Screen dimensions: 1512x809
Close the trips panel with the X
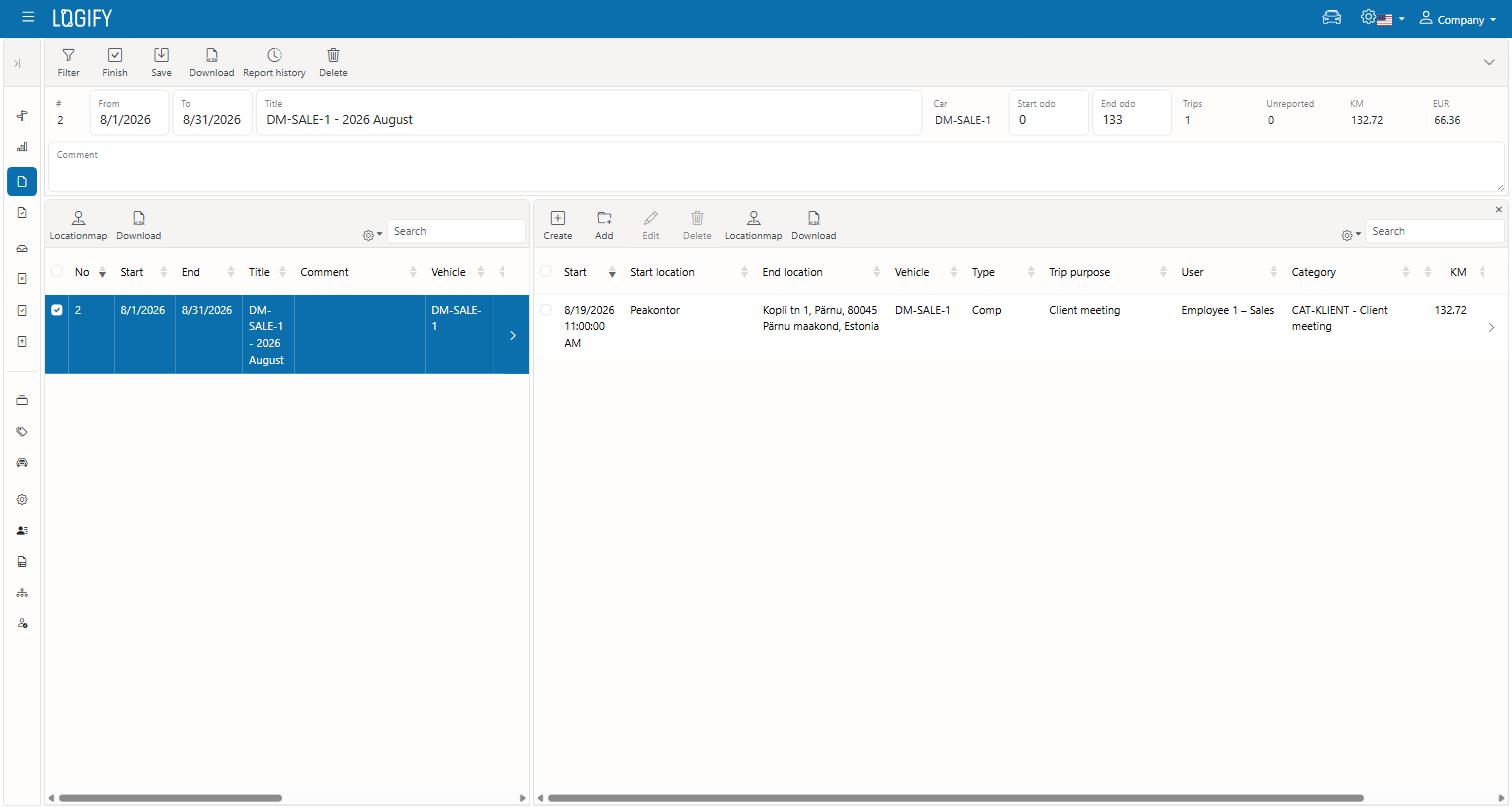[x=1498, y=210]
